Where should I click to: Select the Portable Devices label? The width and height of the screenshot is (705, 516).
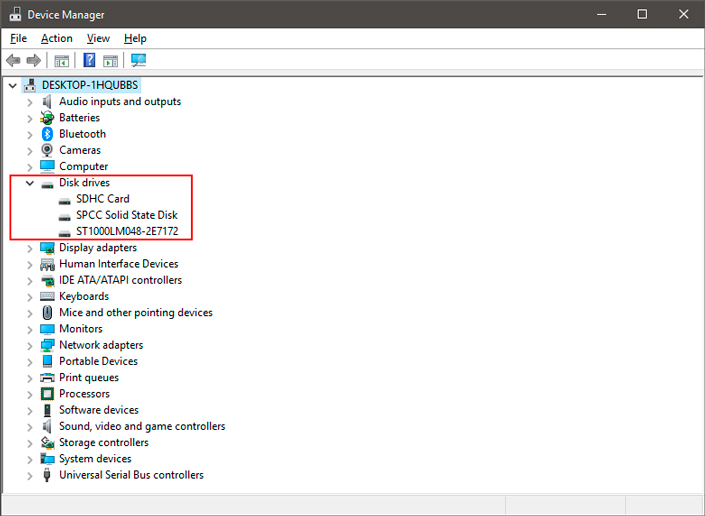[98, 361]
